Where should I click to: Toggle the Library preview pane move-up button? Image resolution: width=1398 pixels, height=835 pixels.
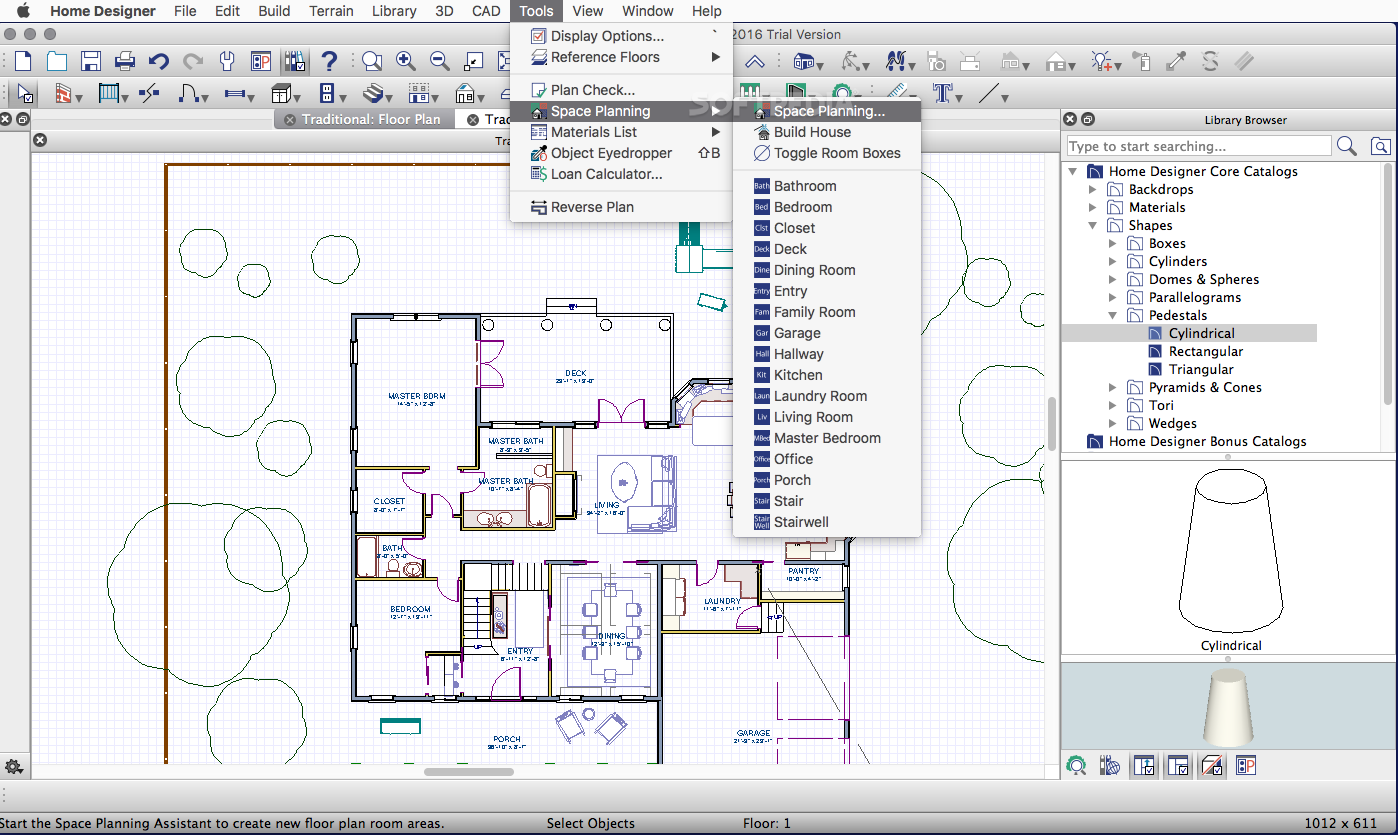point(1144,766)
